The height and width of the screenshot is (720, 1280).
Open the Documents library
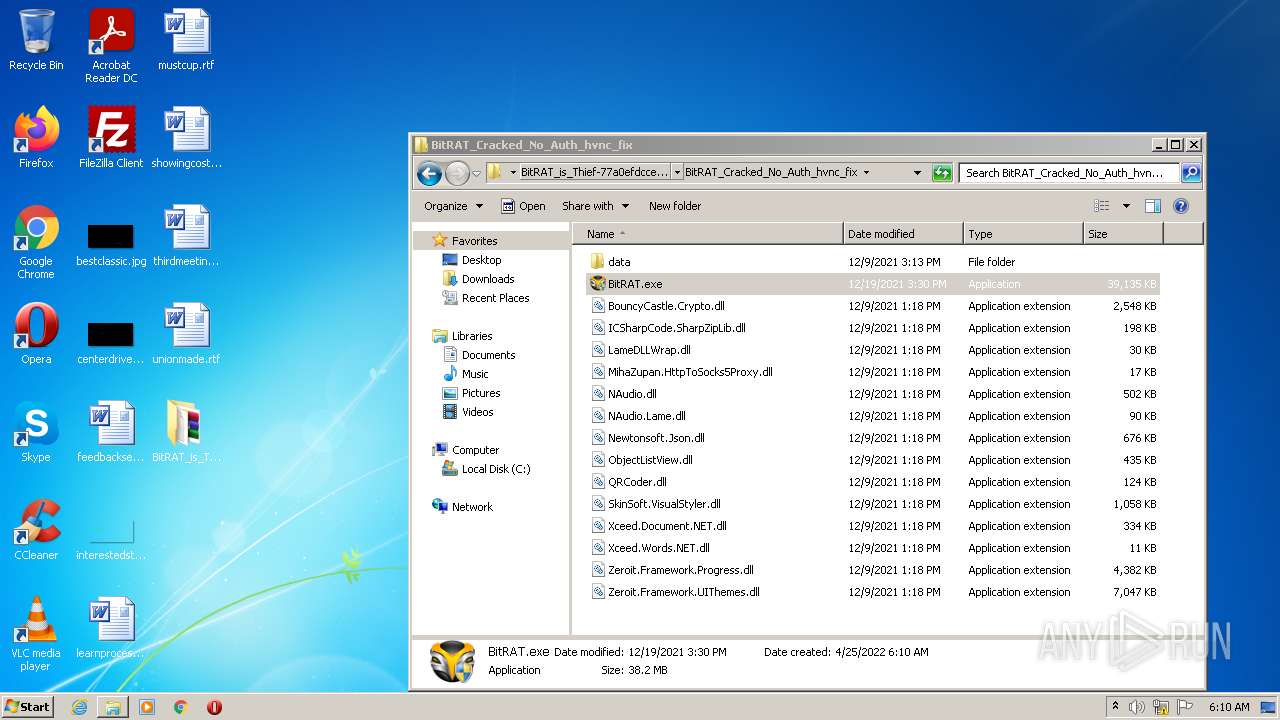488,355
